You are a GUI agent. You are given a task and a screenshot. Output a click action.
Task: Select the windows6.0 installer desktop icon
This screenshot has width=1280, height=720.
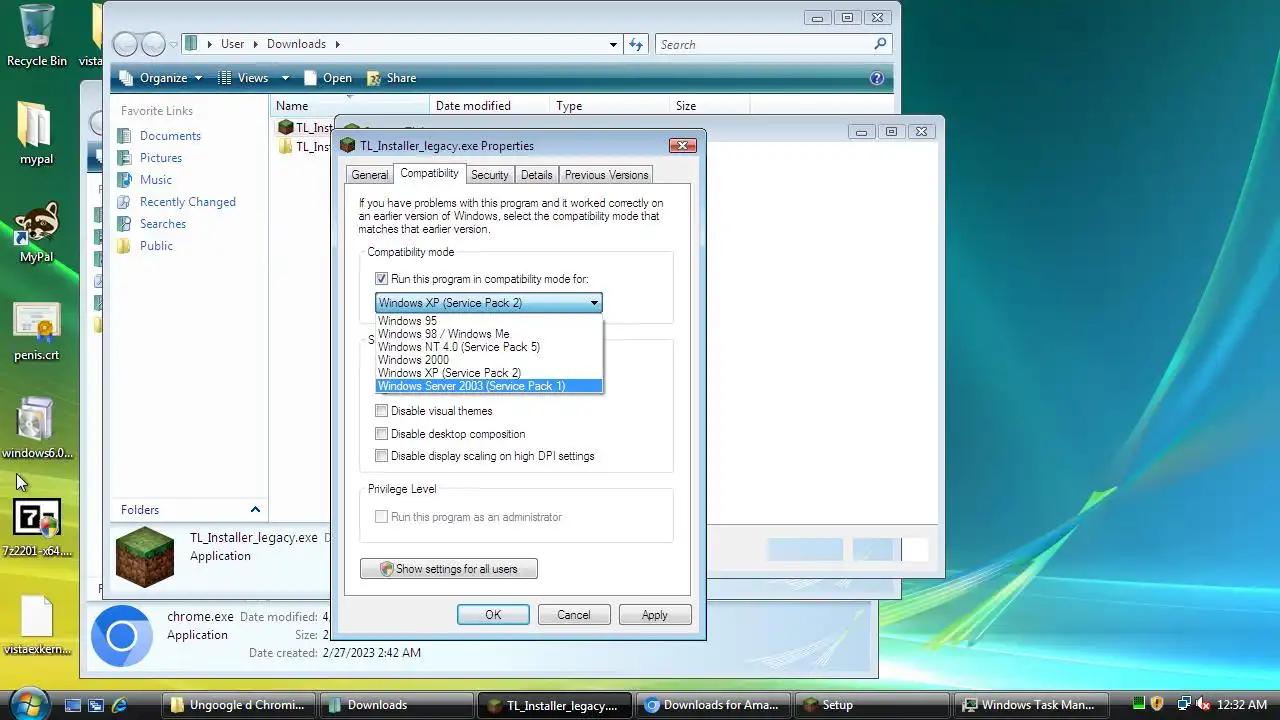click(37, 429)
